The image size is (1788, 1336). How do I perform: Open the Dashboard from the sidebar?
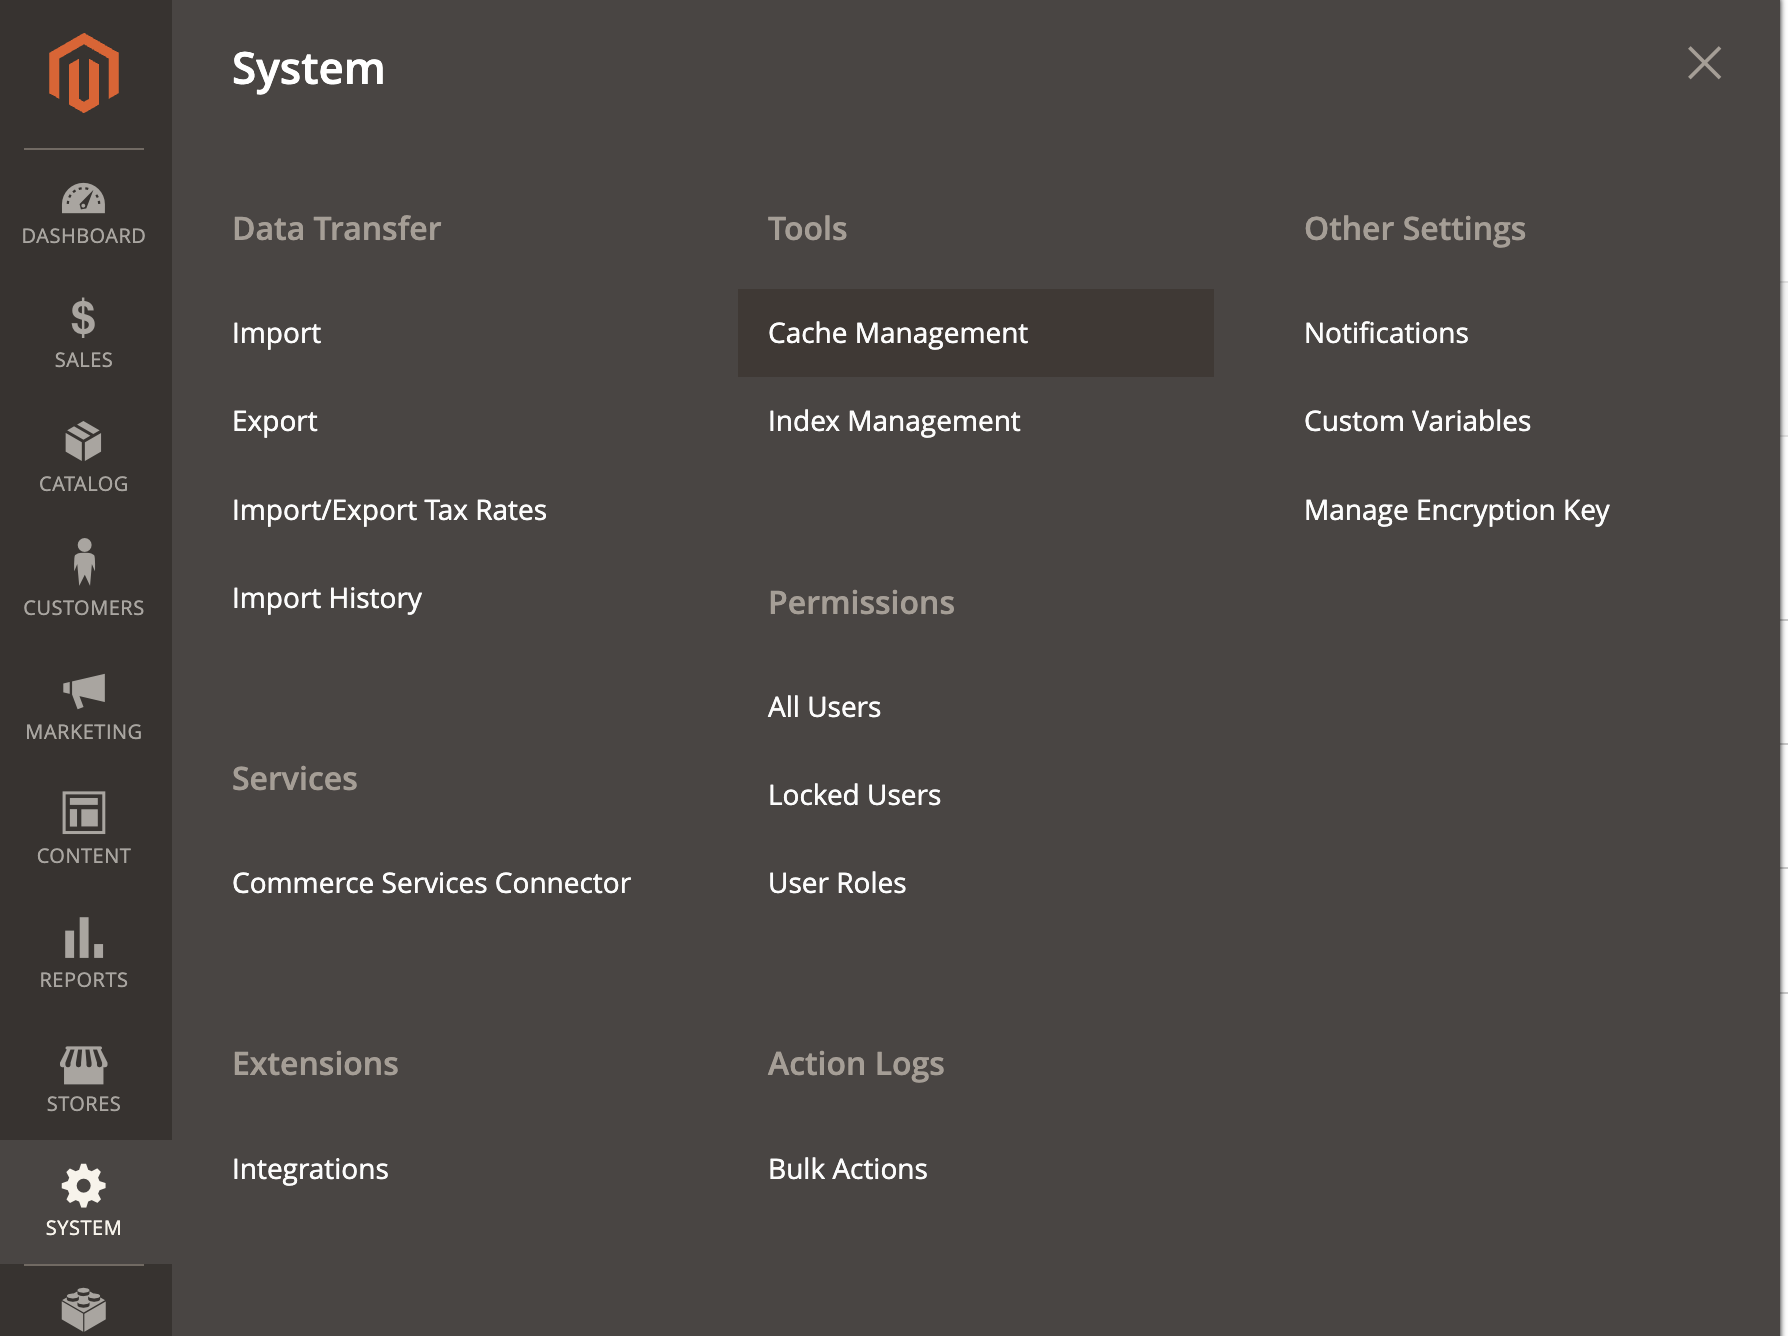click(x=84, y=212)
